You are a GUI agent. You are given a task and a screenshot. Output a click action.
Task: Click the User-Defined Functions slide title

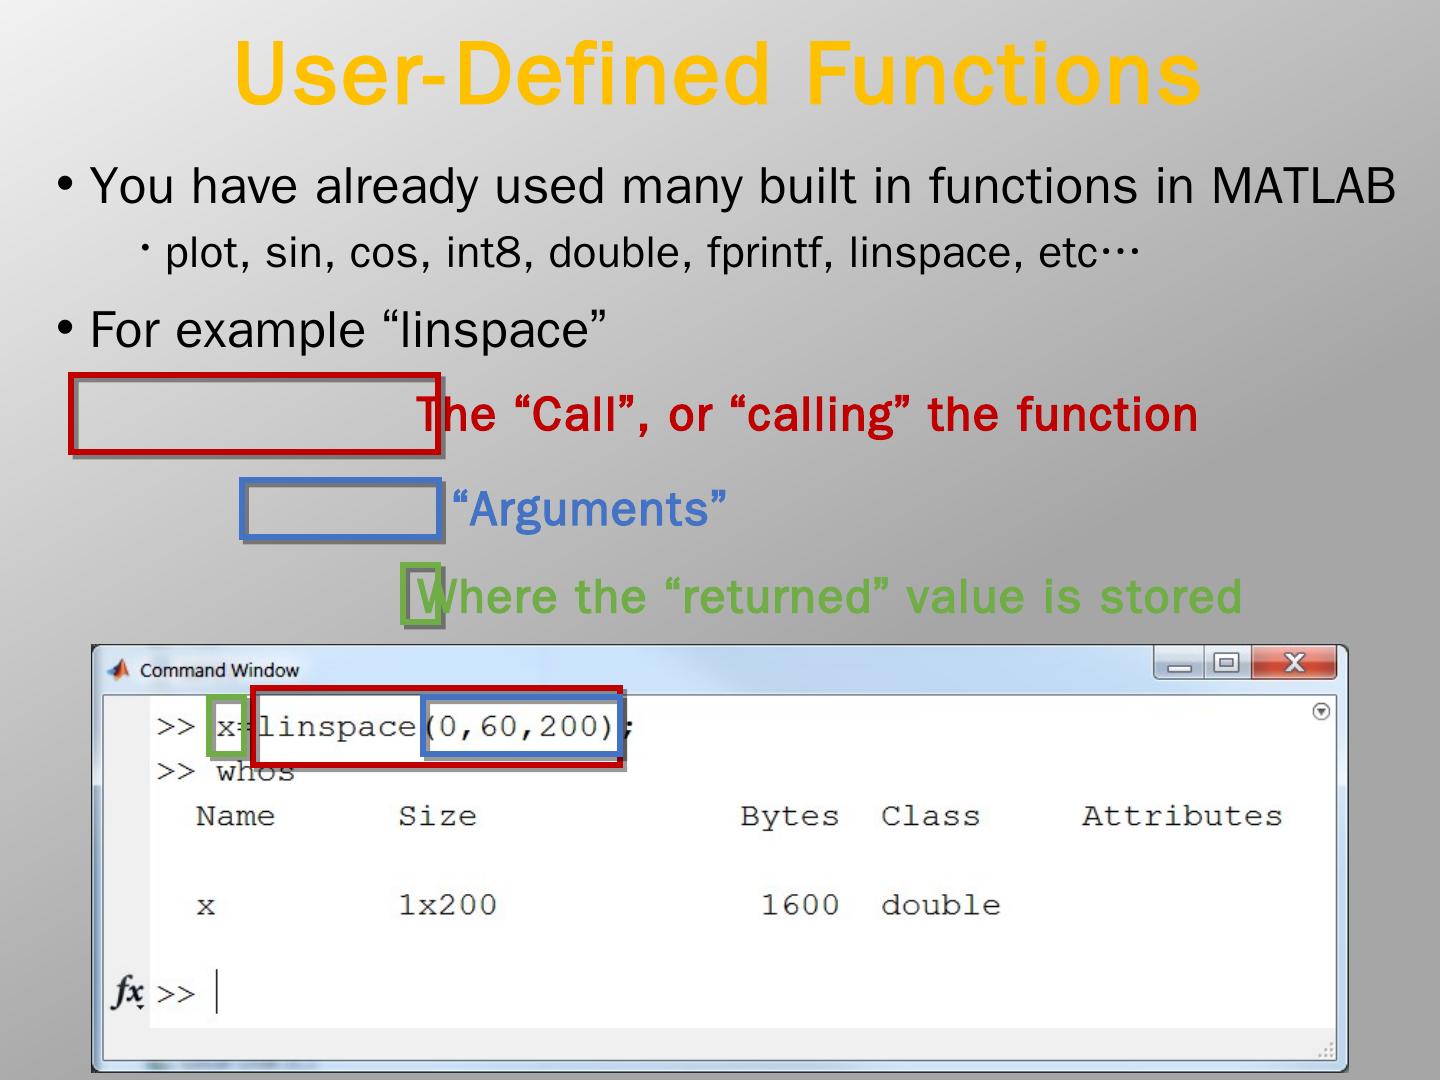click(x=718, y=74)
